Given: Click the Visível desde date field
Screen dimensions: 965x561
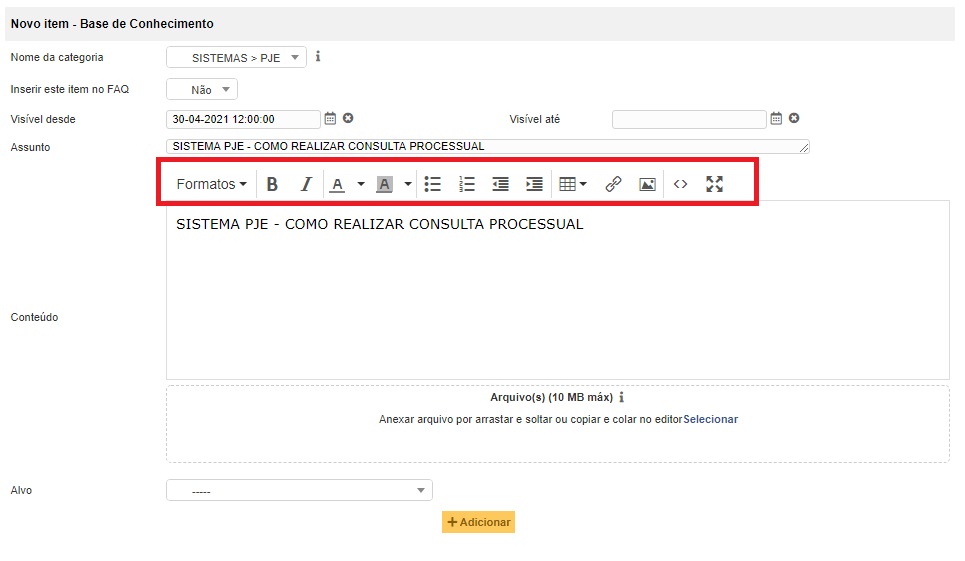Looking at the screenshot, I should click(x=243, y=119).
